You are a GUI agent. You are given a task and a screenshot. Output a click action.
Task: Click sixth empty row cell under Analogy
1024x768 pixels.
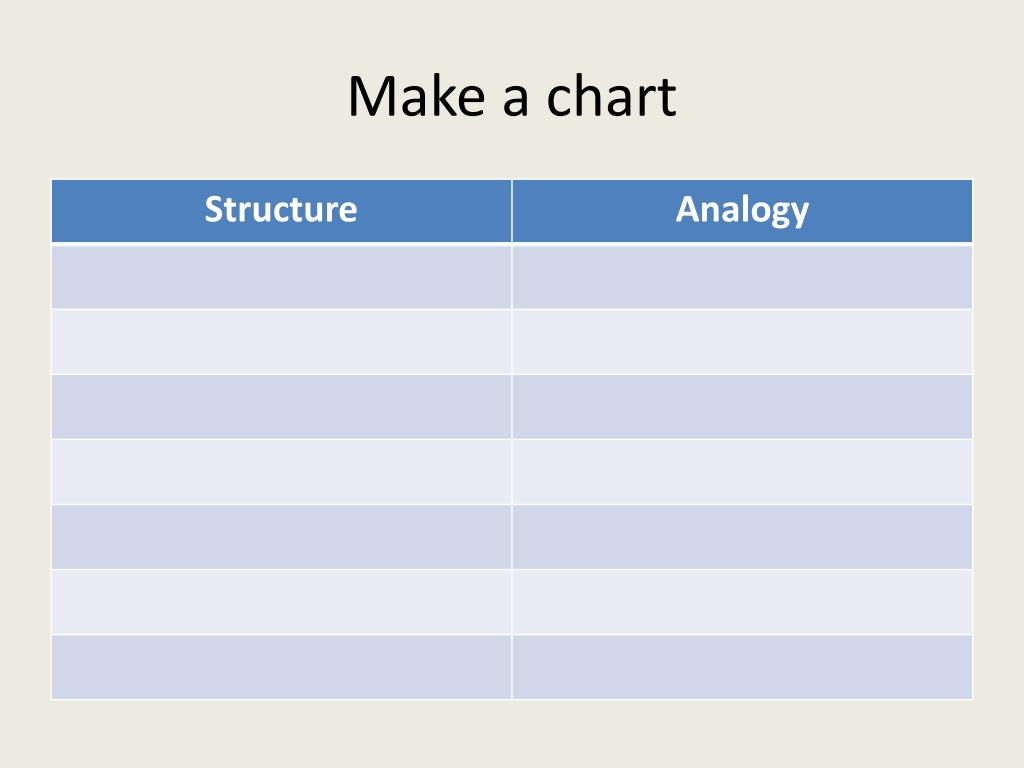pyautogui.click(x=743, y=602)
